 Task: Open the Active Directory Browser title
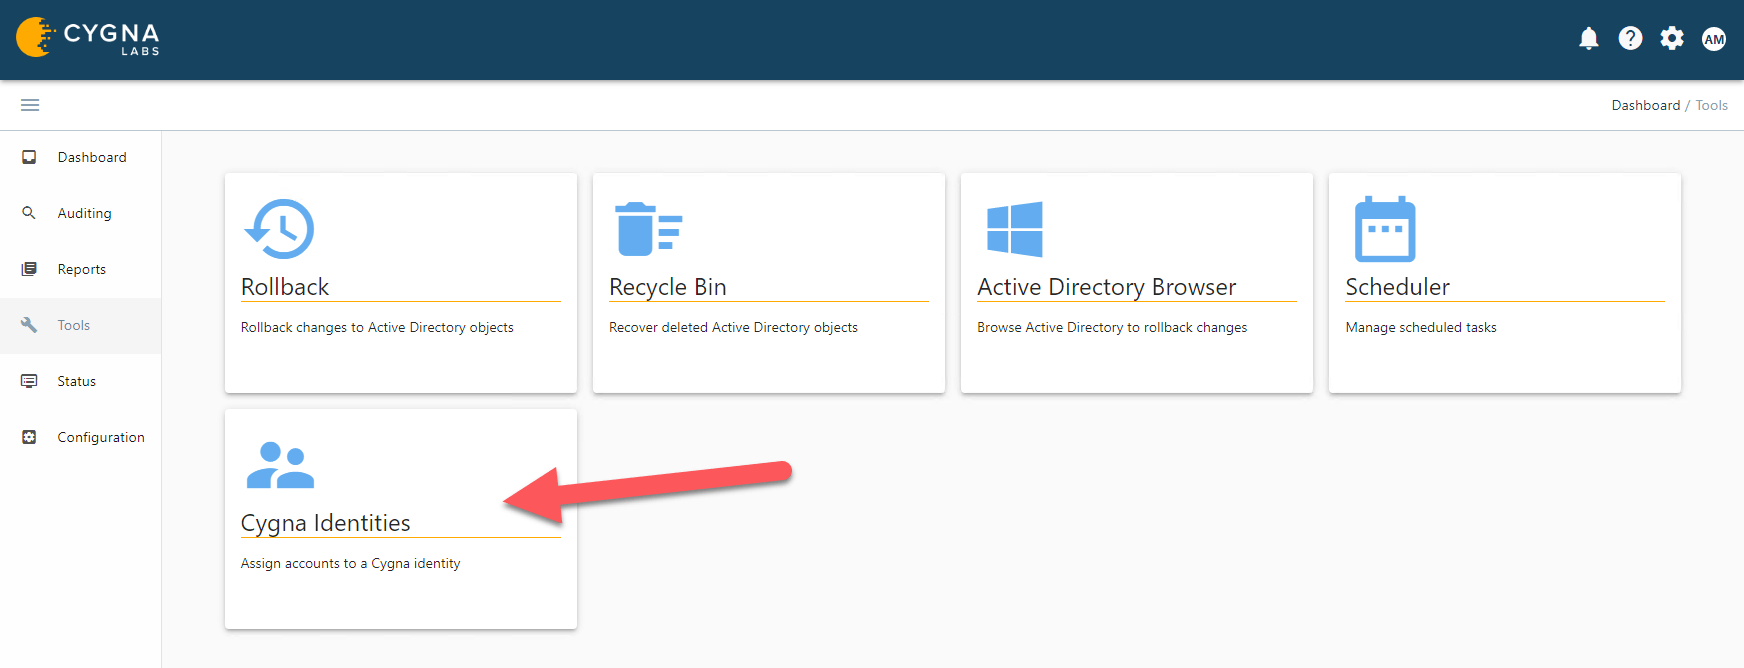click(1107, 287)
